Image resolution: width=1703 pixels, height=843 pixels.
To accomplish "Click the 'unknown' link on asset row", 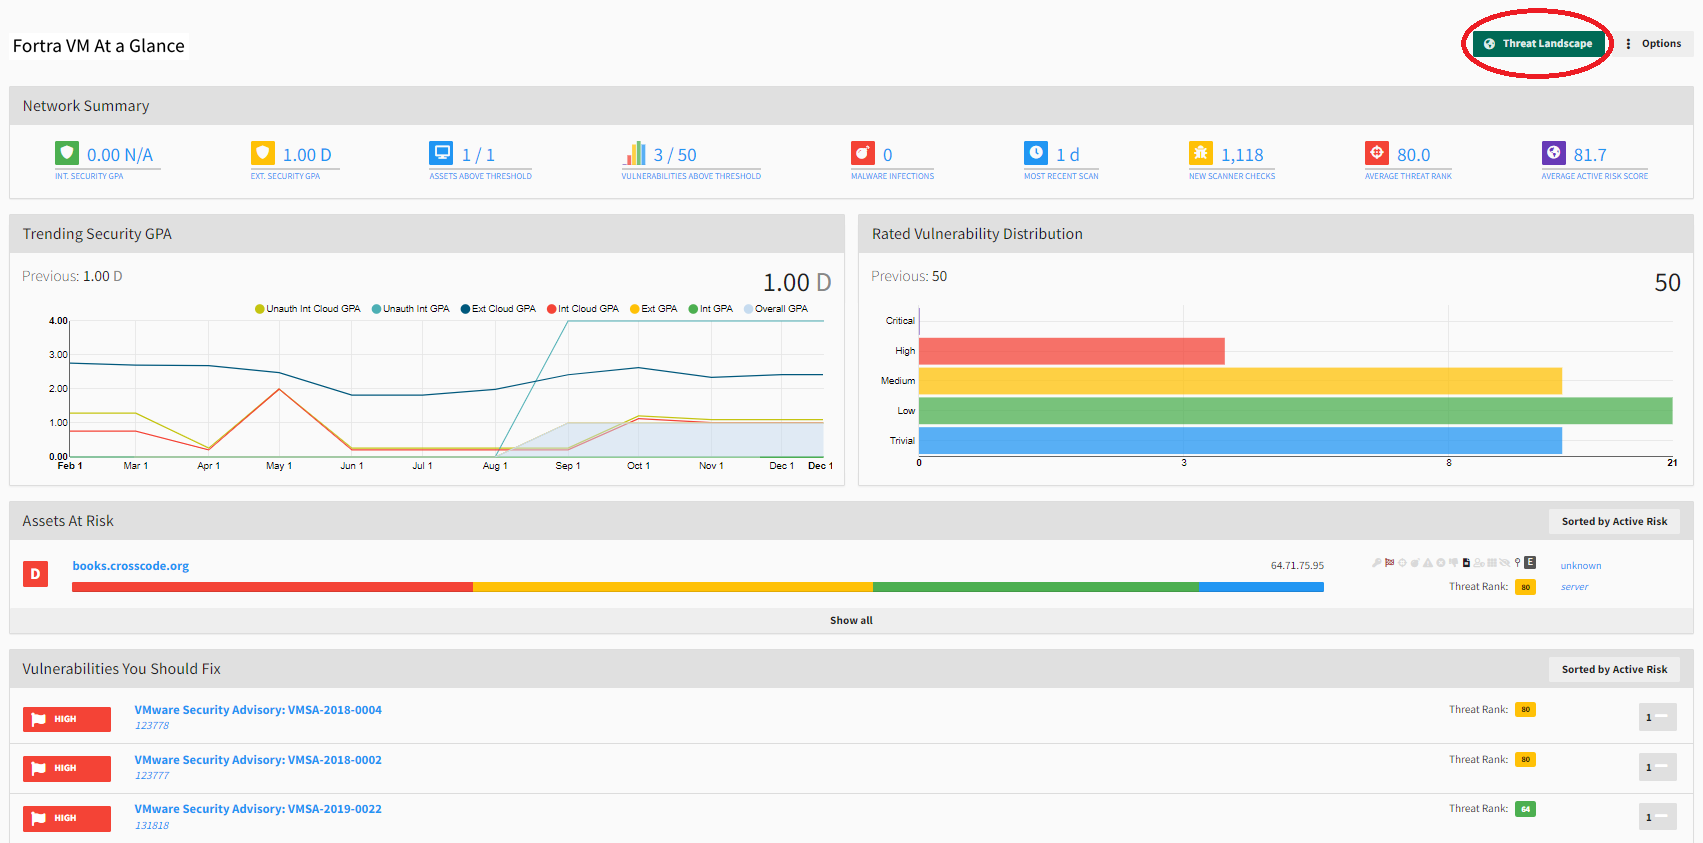I will [x=1580, y=566].
